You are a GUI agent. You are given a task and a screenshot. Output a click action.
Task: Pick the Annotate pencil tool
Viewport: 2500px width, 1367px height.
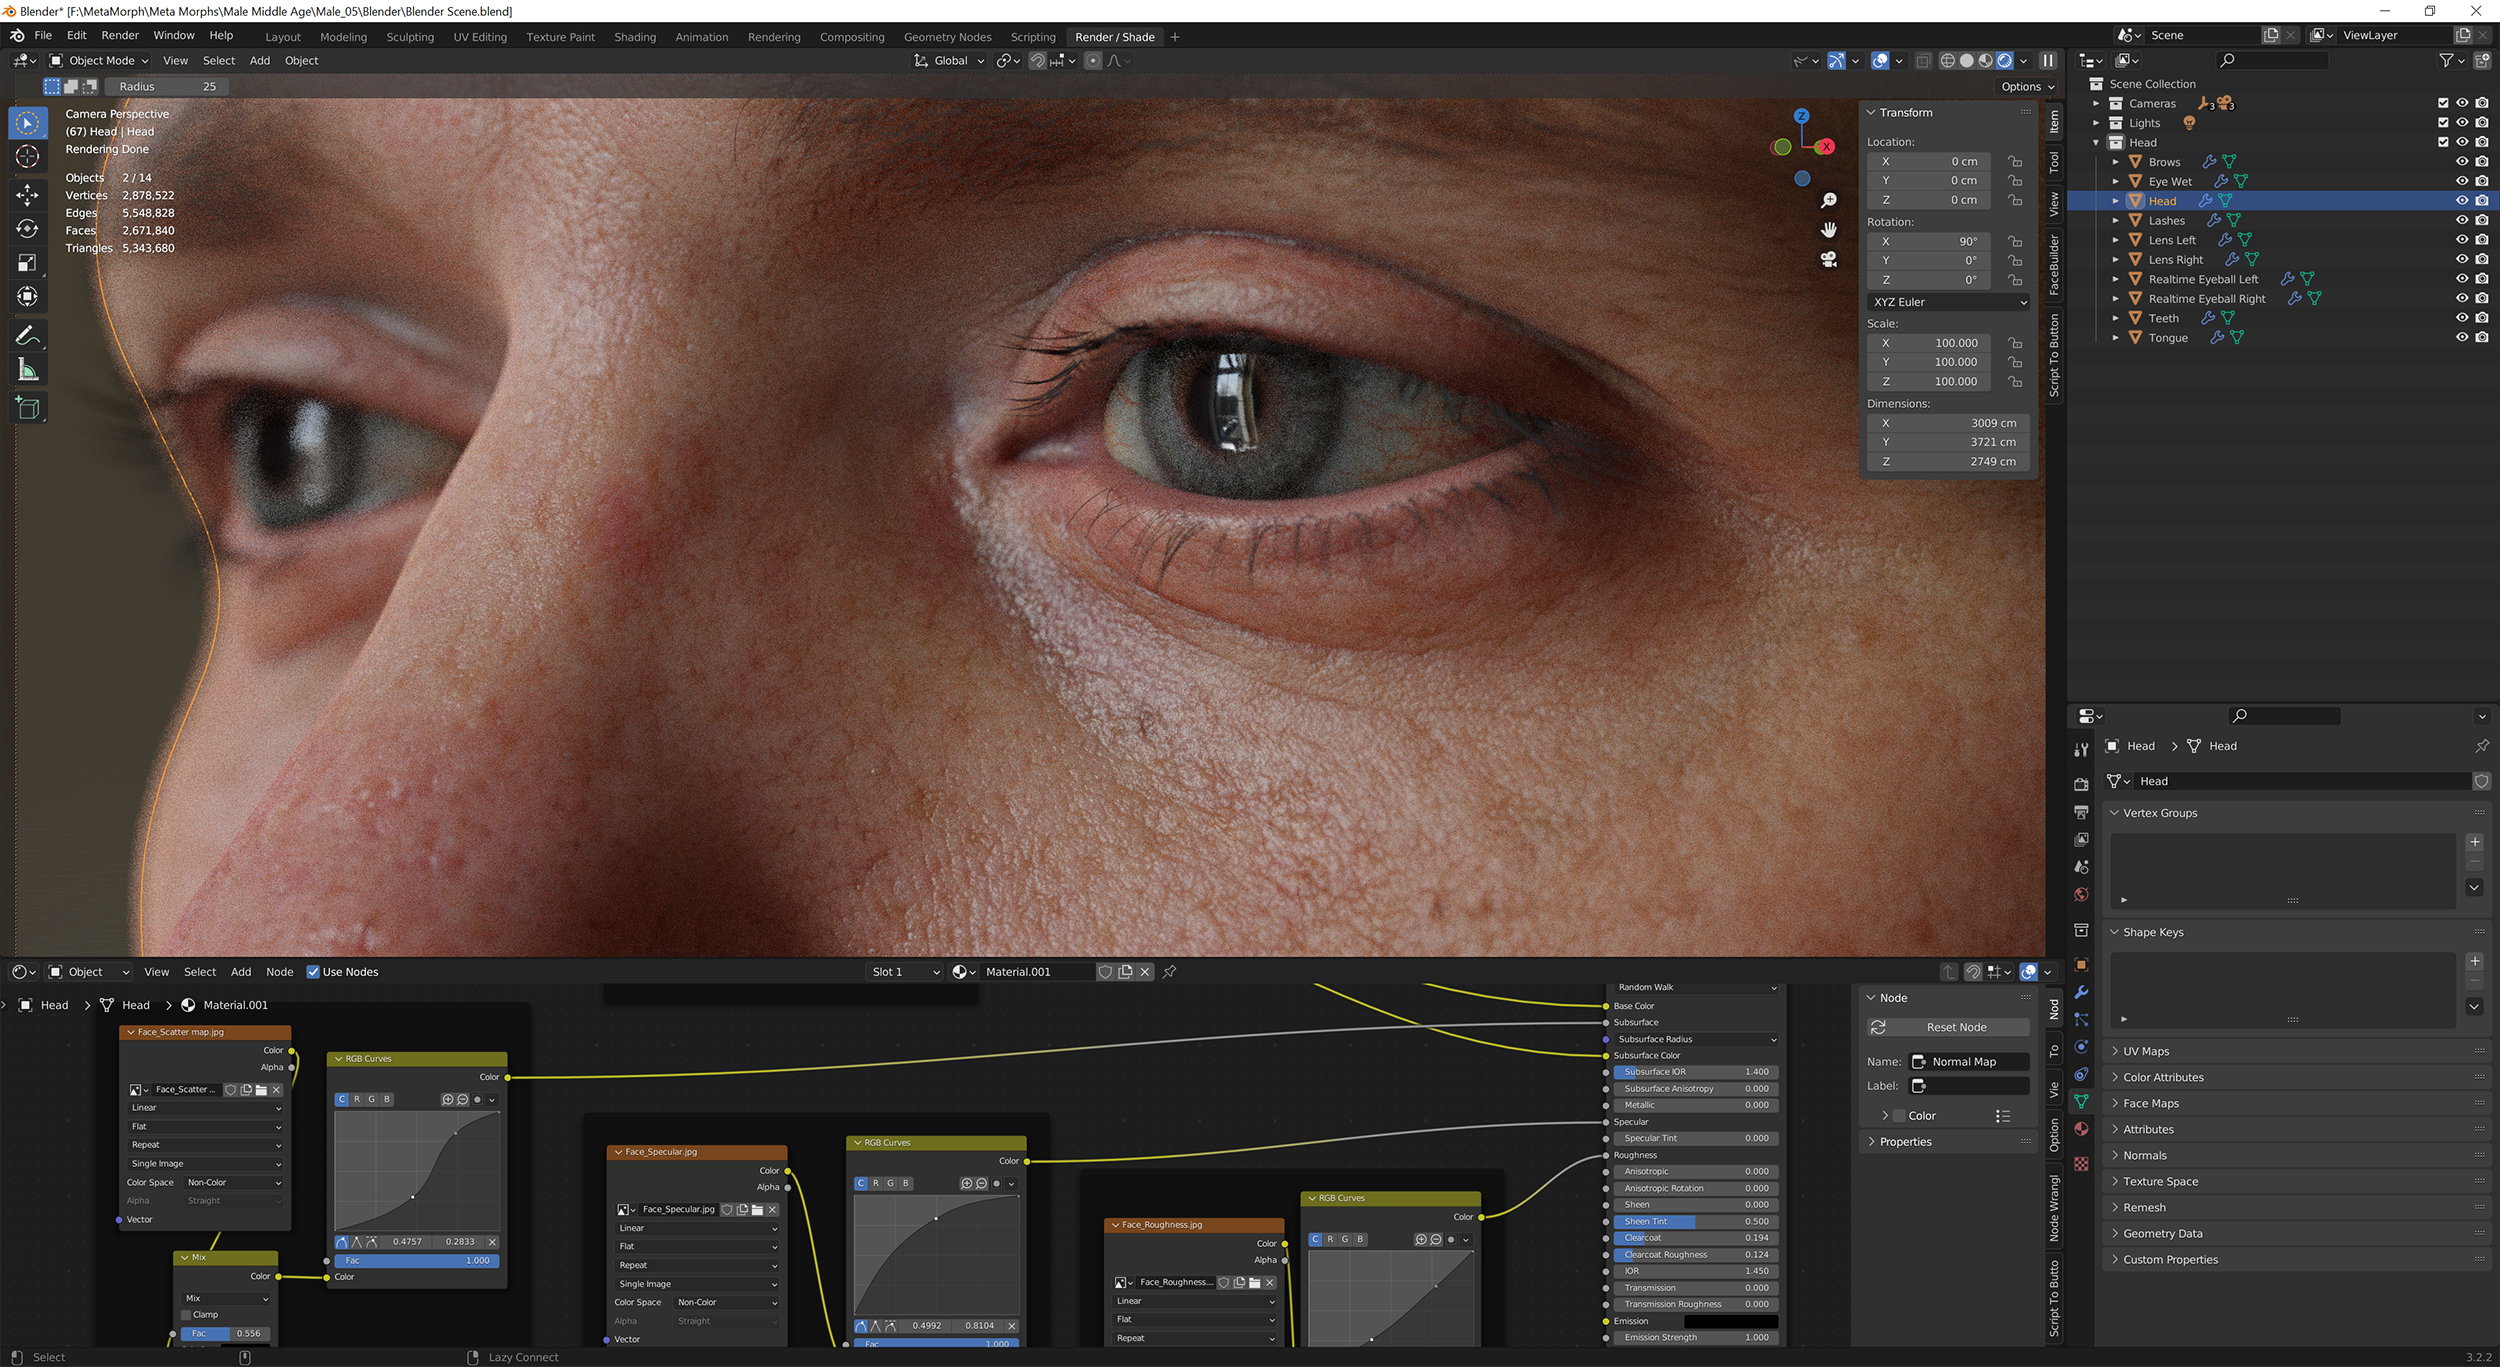[28, 336]
